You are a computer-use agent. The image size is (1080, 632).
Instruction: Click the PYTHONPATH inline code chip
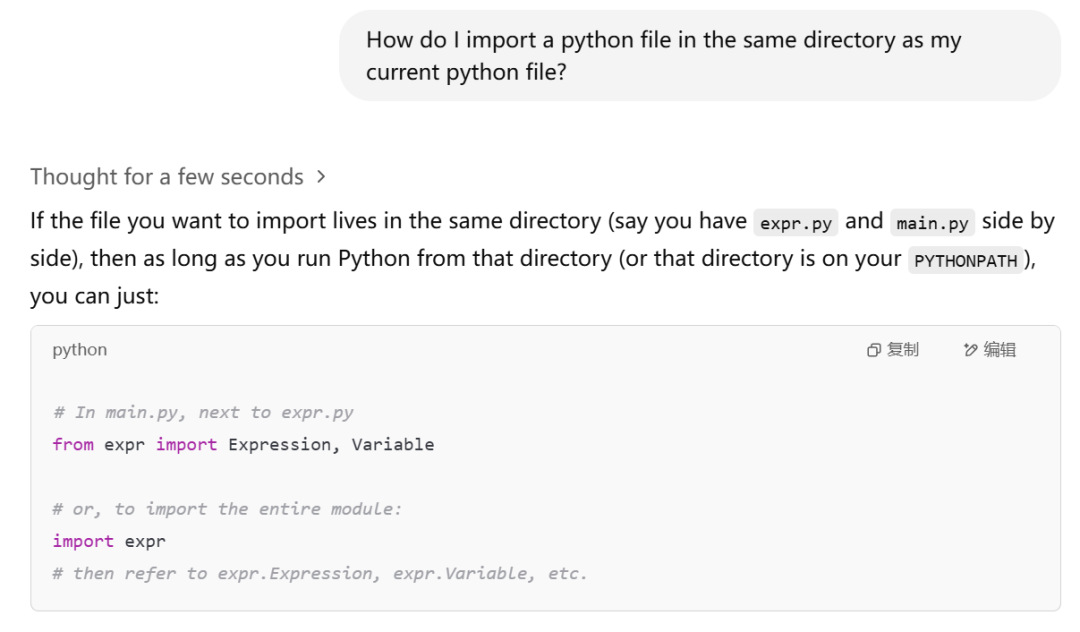coord(966,261)
